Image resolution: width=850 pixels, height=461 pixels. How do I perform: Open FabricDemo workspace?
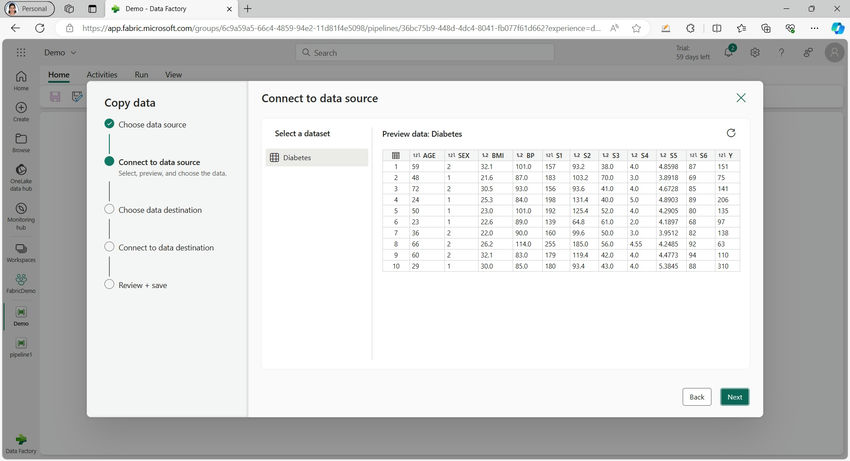click(x=21, y=284)
